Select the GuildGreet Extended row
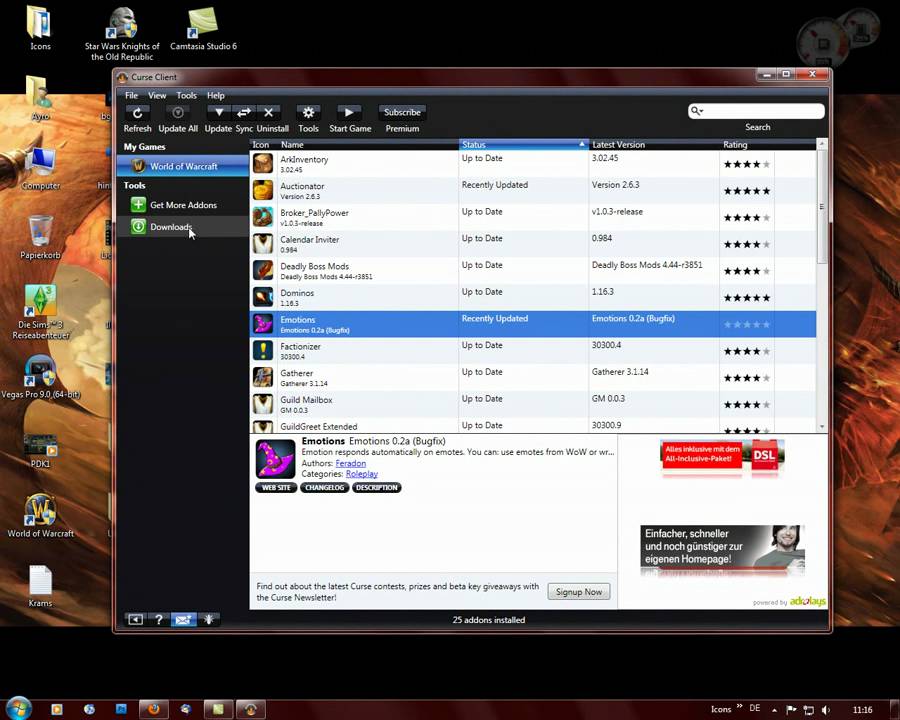The width and height of the screenshot is (900, 720). pos(533,426)
